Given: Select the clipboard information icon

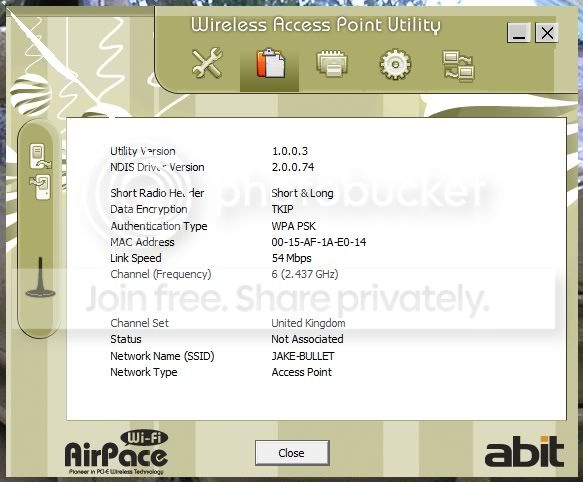Looking at the screenshot, I should point(270,63).
